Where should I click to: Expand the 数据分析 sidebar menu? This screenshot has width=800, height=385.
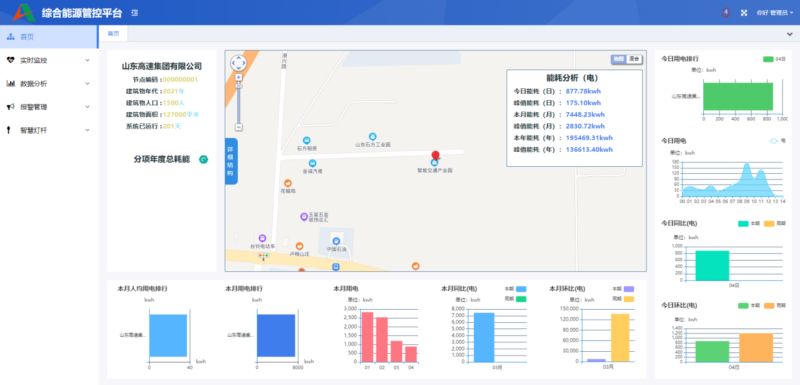pyautogui.click(x=49, y=84)
